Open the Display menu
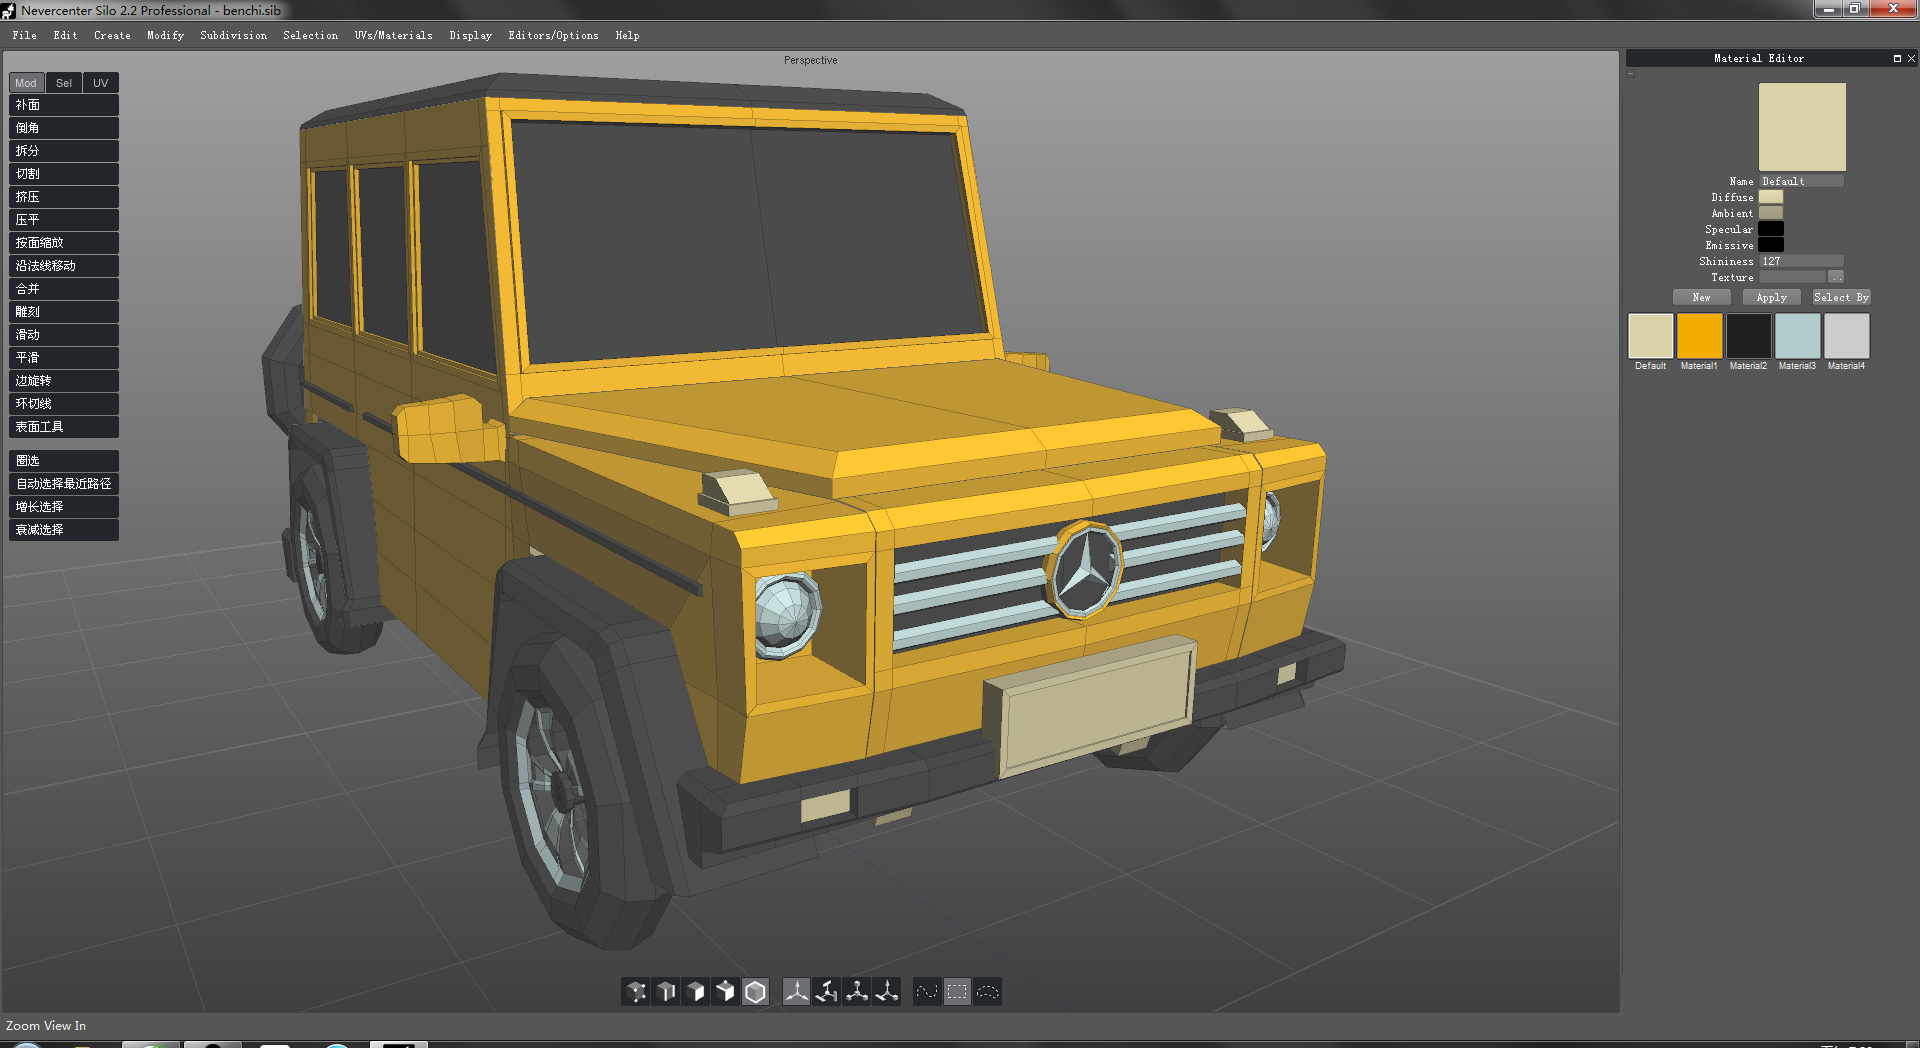The height and width of the screenshot is (1048, 1920). [470, 35]
